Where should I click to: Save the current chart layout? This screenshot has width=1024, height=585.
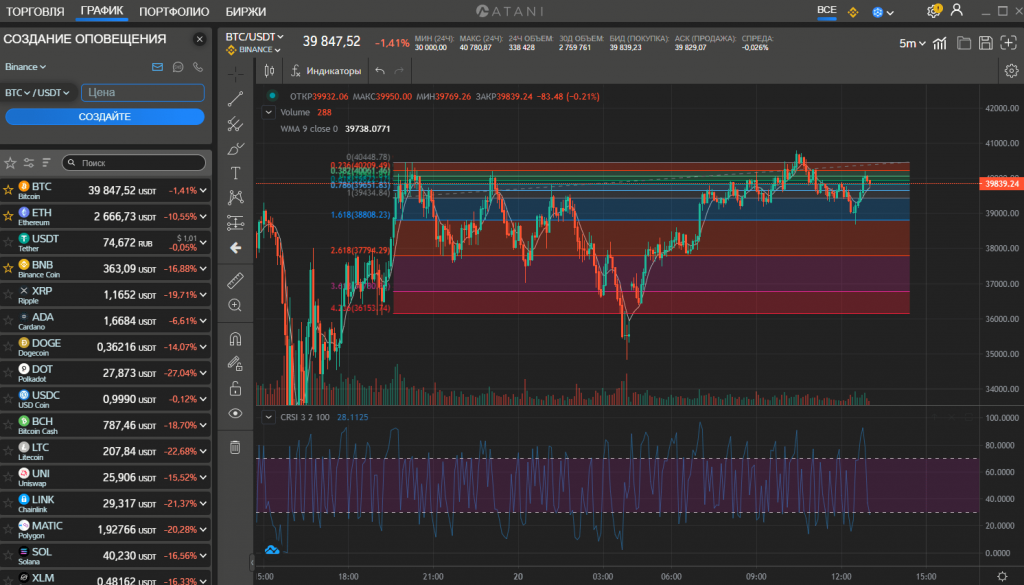[986, 43]
